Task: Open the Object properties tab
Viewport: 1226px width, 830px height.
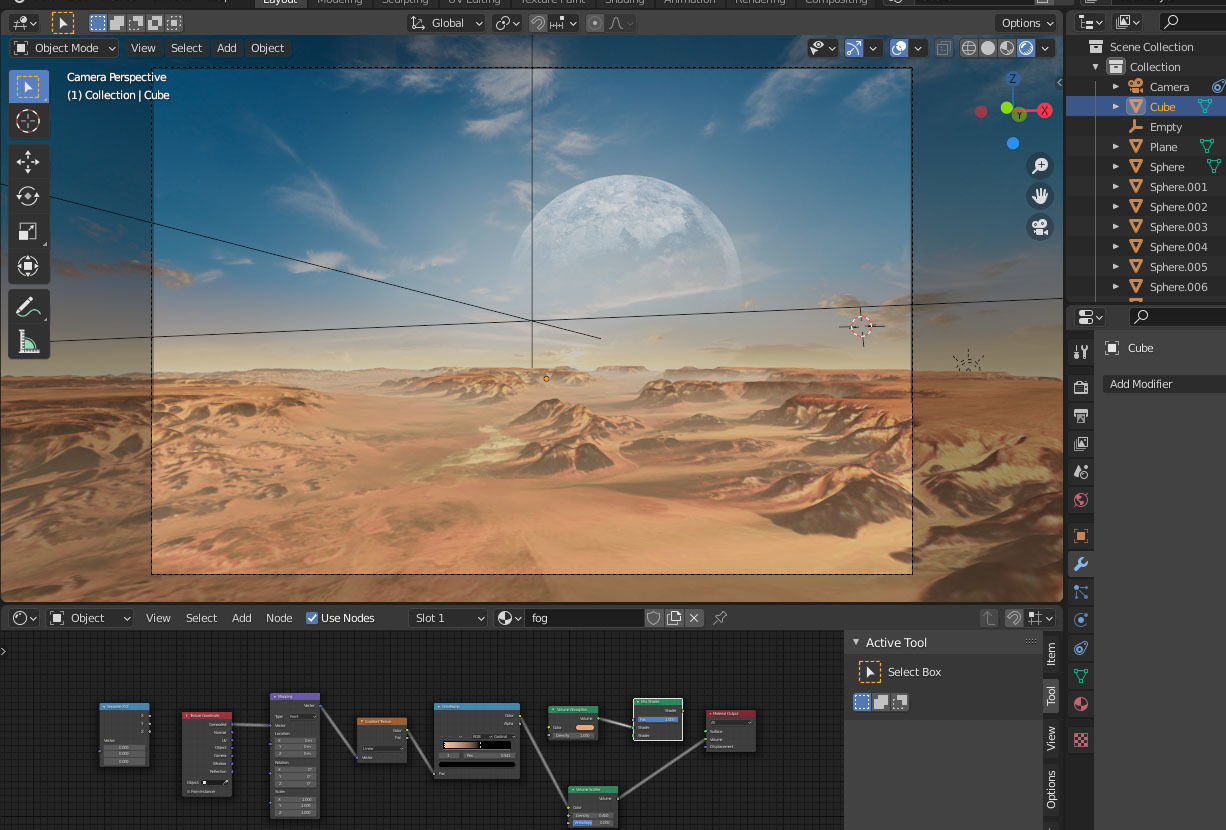Action: coord(1080,536)
